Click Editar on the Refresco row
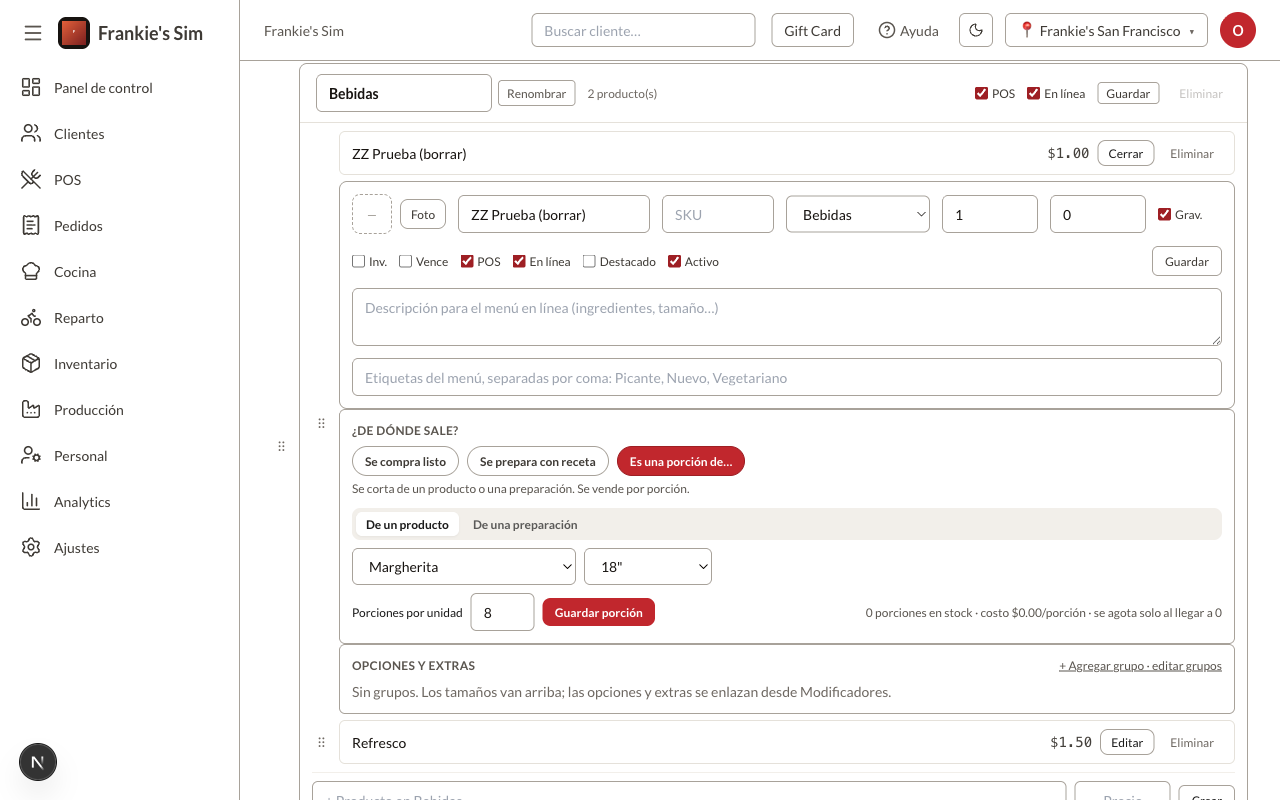The image size is (1280, 800). point(1127,743)
